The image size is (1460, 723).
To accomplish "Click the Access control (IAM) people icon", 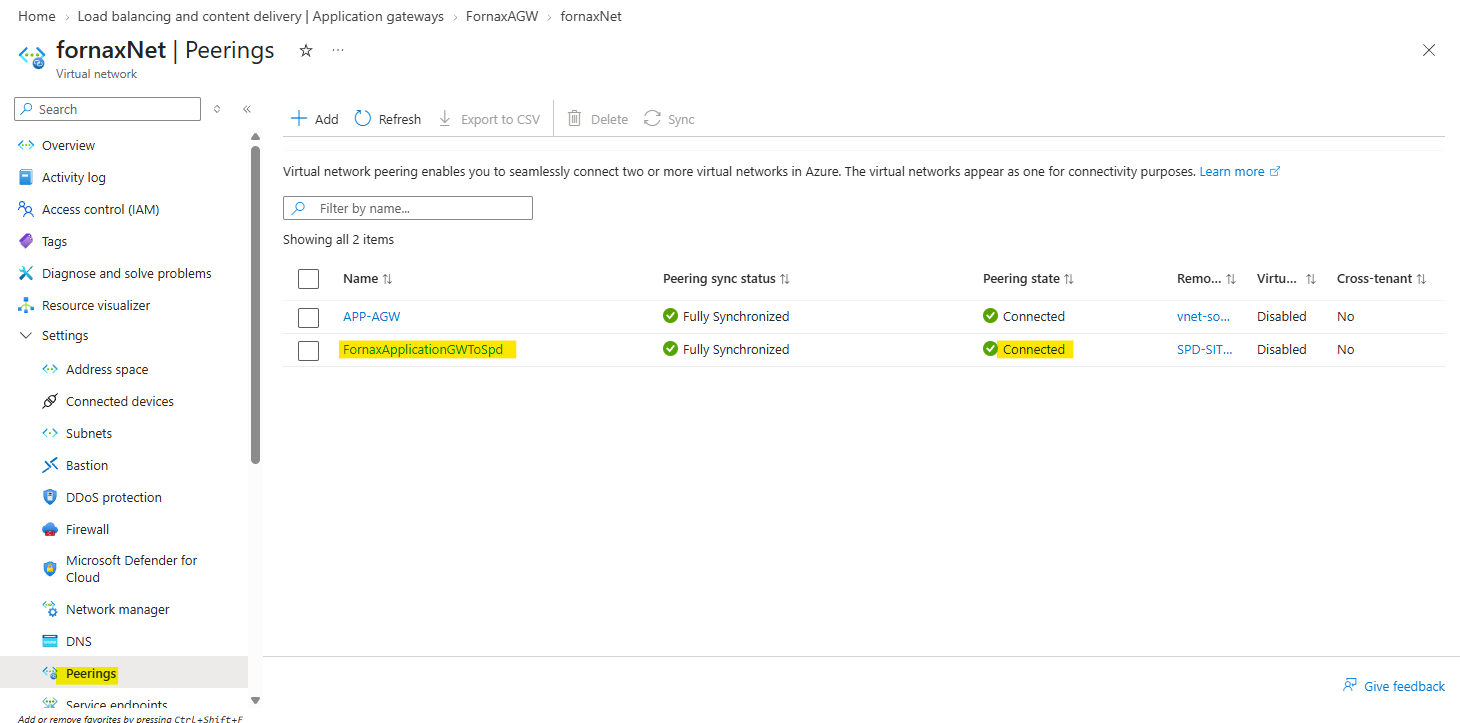I will pos(26,209).
